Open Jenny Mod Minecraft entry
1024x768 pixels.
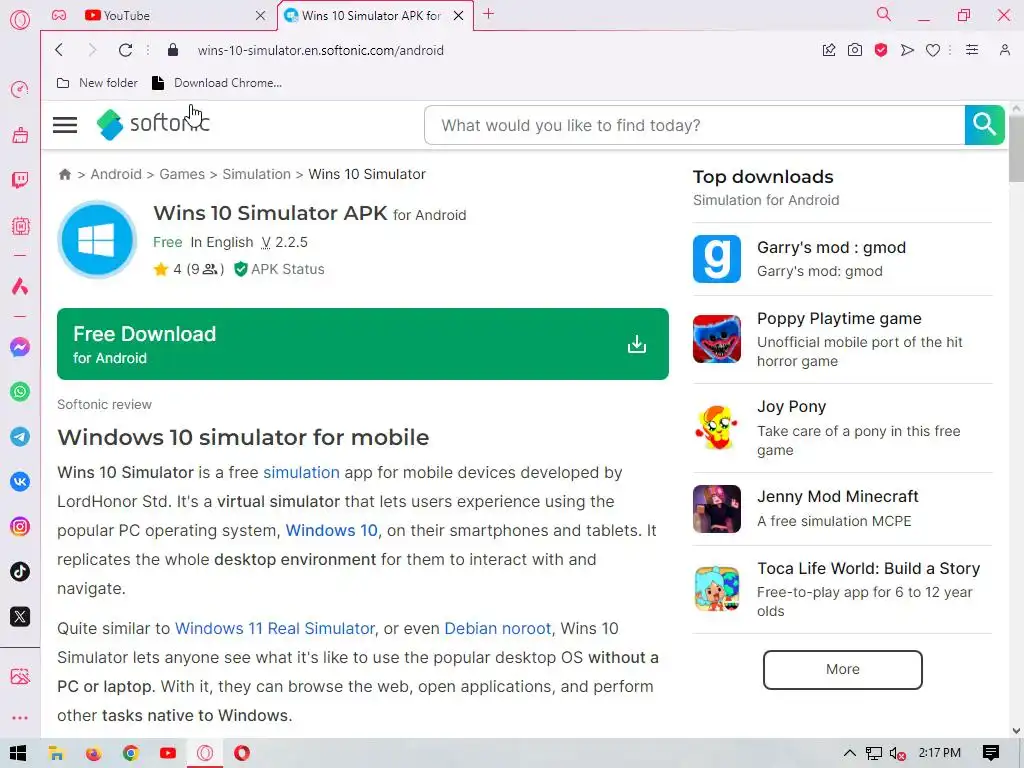(x=842, y=509)
